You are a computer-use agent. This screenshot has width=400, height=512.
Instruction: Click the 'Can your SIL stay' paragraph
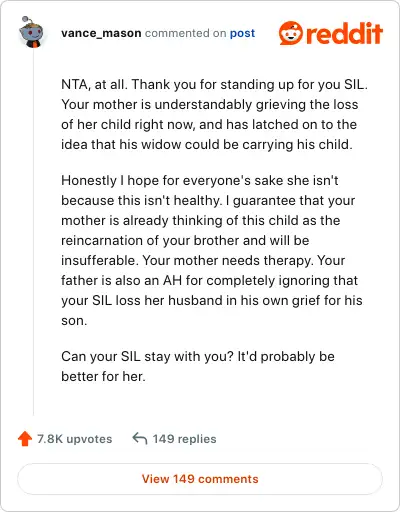click(198, 366)
